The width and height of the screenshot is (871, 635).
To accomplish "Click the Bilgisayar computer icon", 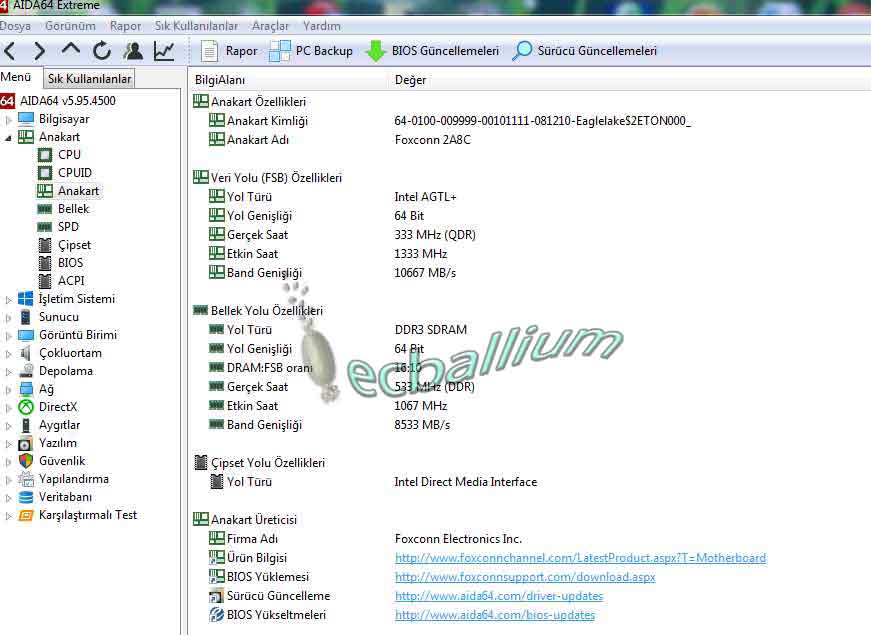I will [x=26, y=119].
